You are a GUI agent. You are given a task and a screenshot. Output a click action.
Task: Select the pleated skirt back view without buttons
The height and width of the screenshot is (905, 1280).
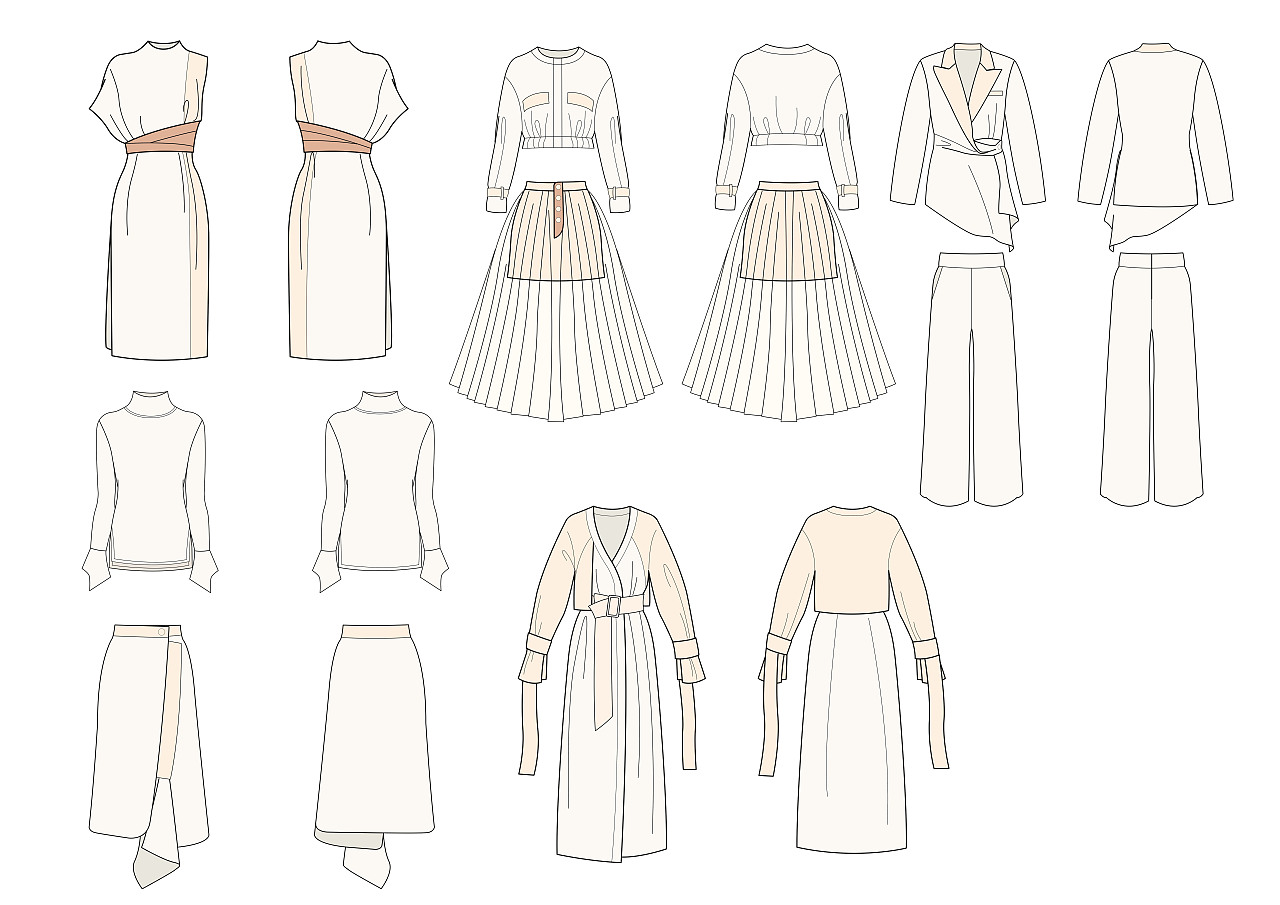789,300
